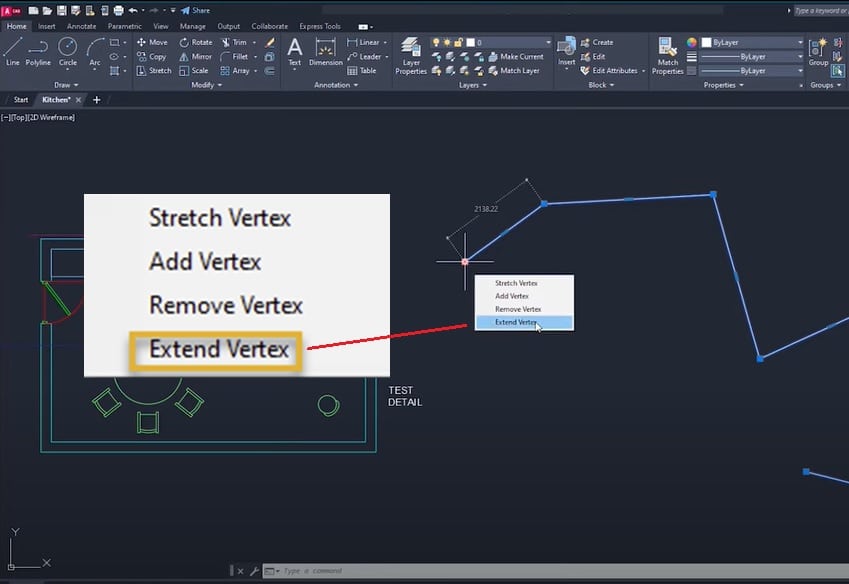This screenshot has width=849, height=584.
Task: Toggle the layer freeze icon in Layers panel
Action: [447, 42]
